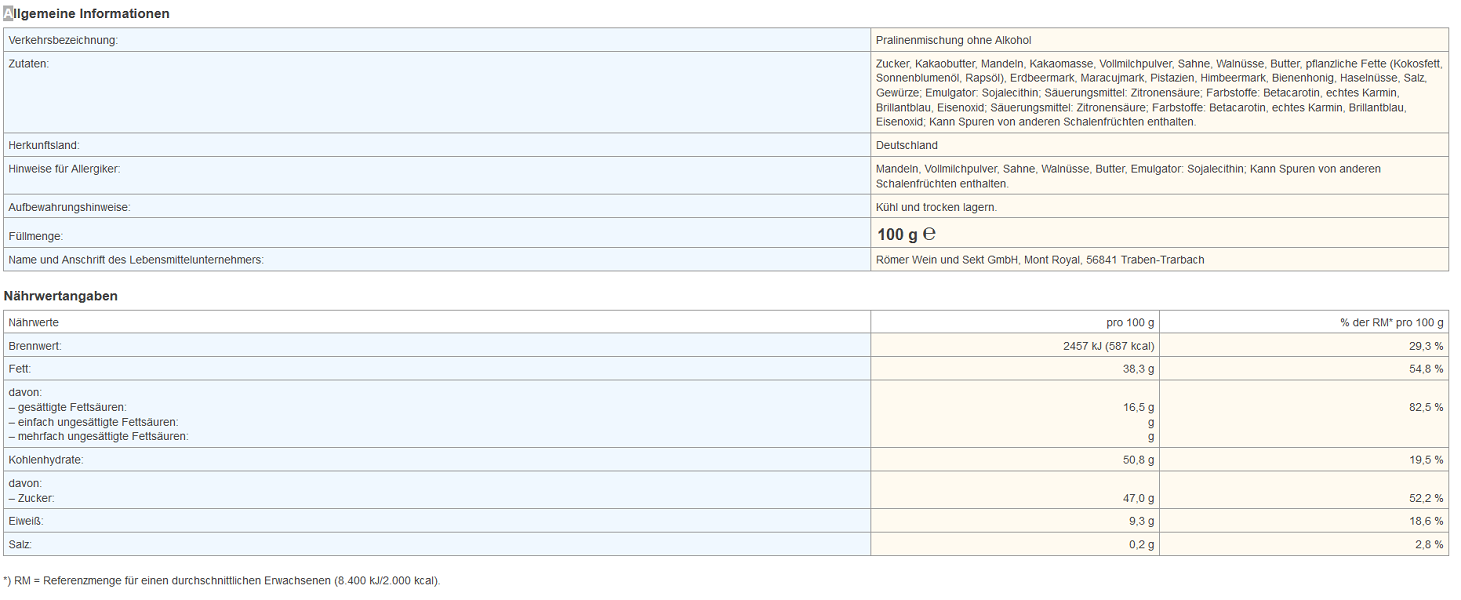Click the Aufbewahrungshinweise label
1461x600 pixels.
point(70,207)
